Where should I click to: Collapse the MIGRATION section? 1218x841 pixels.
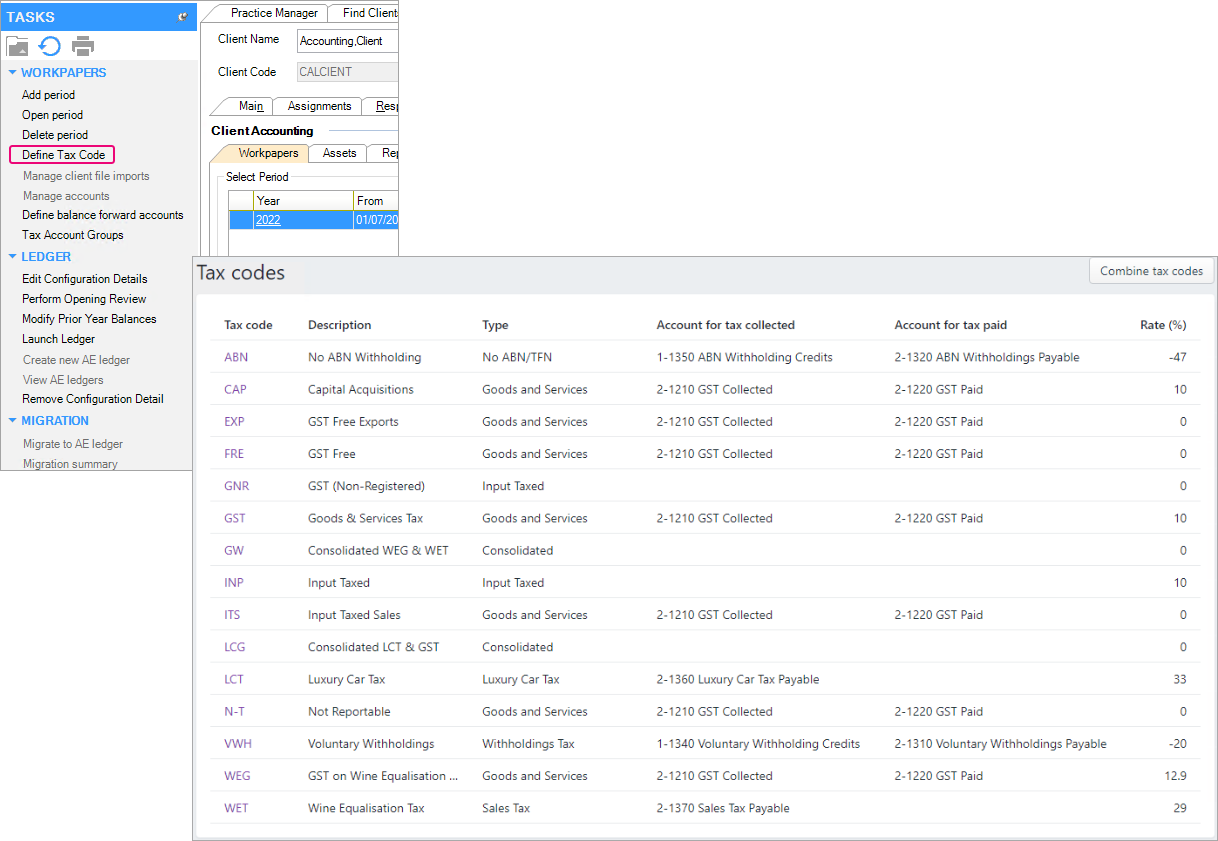(x=12, y=421)
